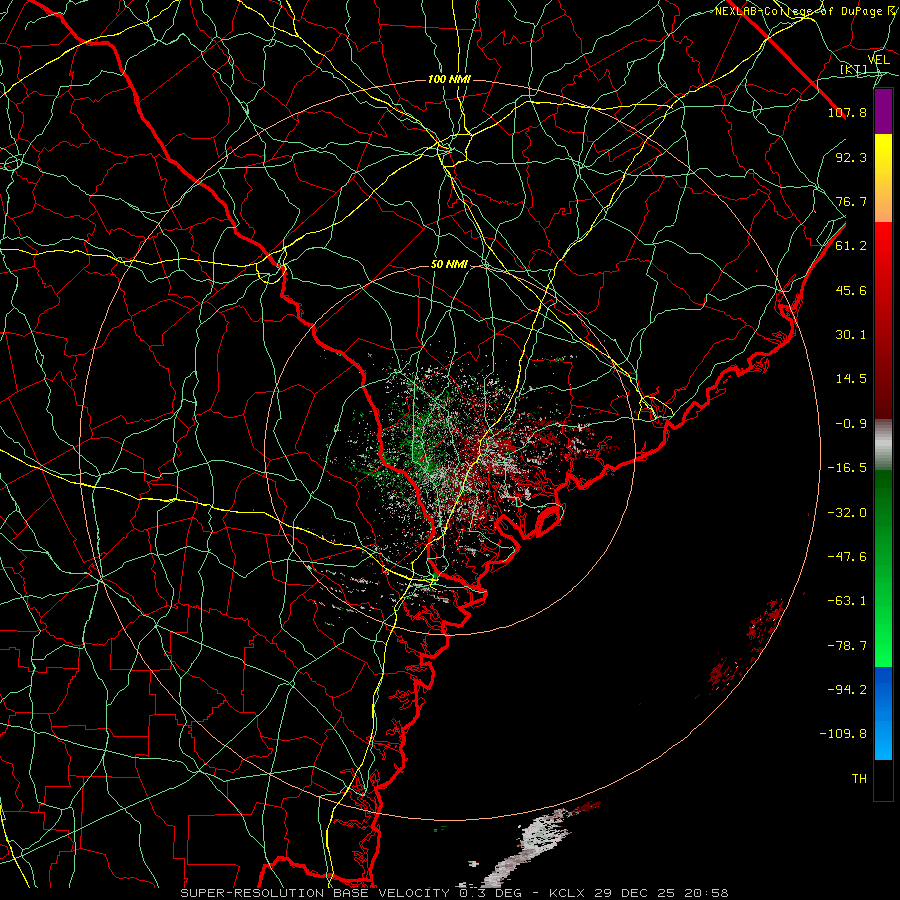Pick the black TH segment of color bar
Image resolution: width=900 pixels, height=900 pixels.
pos(883,779)
